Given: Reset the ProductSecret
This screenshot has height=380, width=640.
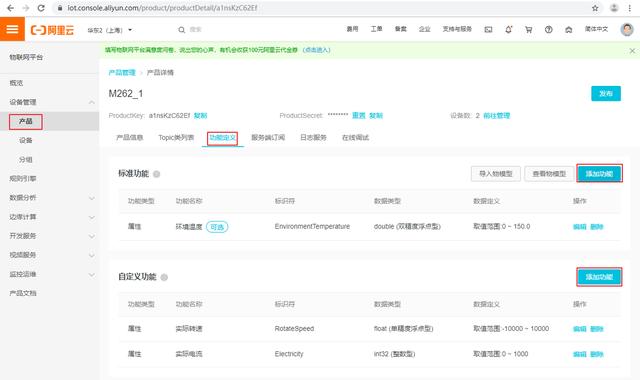Looking at the screenshot, I should (359, 116).
